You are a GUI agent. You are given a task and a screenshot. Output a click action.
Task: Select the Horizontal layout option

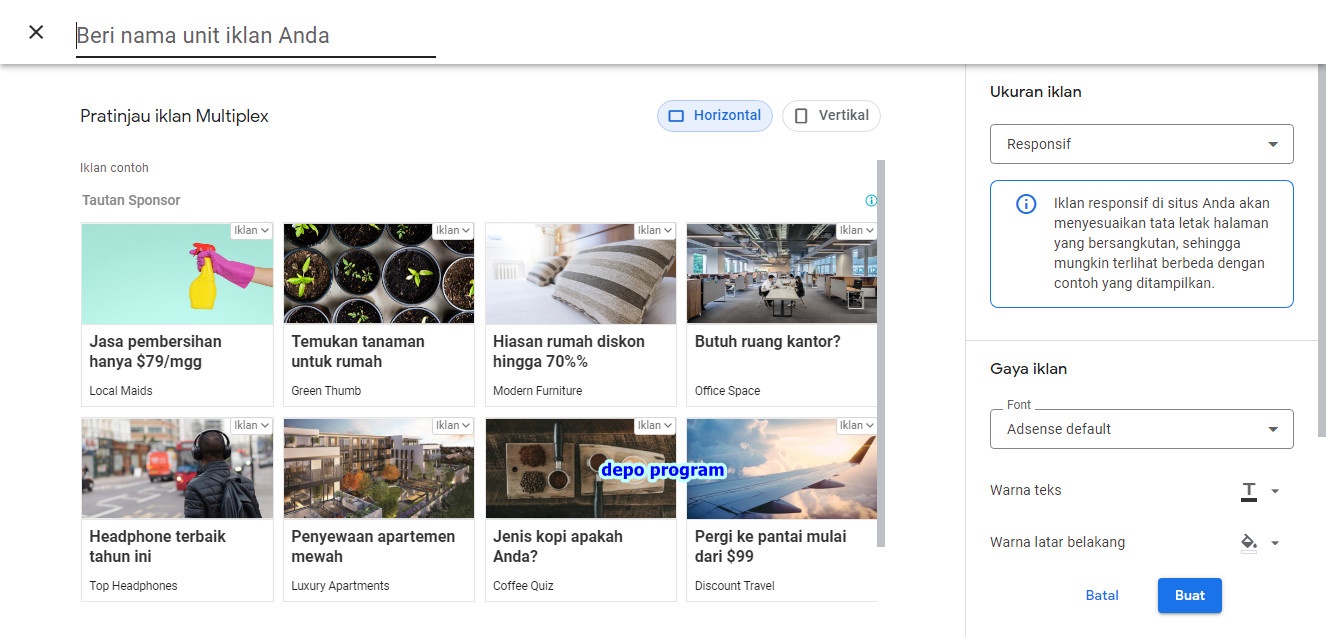tap(715, 116)
